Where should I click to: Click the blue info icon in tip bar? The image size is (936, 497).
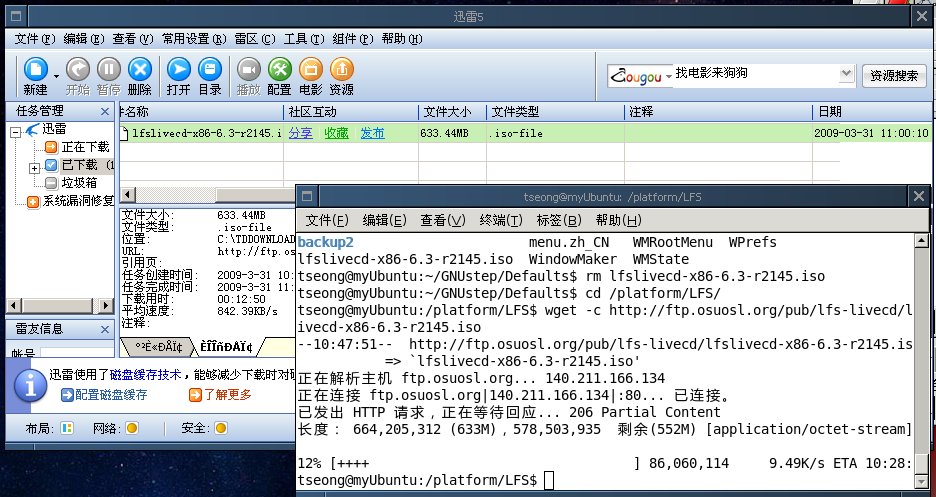[x=30, y=385]
